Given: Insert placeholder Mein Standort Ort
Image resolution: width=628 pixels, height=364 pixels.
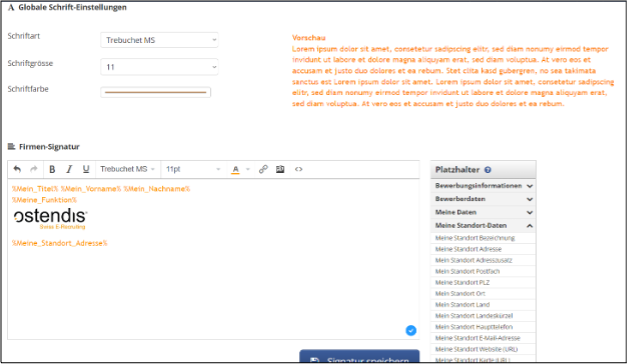Looking at the screenshot, I should pos(483,294).
